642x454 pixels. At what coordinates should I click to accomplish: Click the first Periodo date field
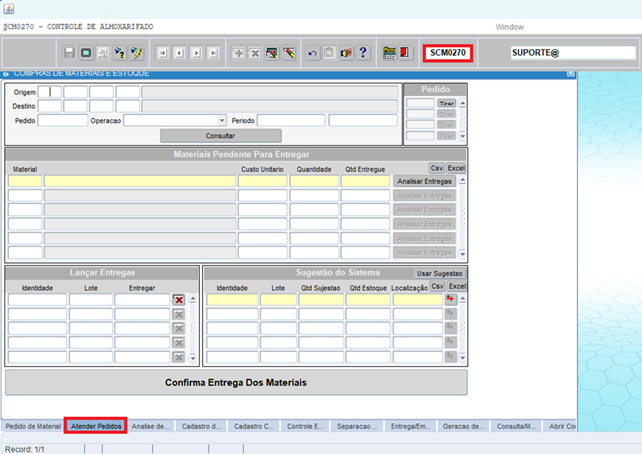tap(291, 120)
